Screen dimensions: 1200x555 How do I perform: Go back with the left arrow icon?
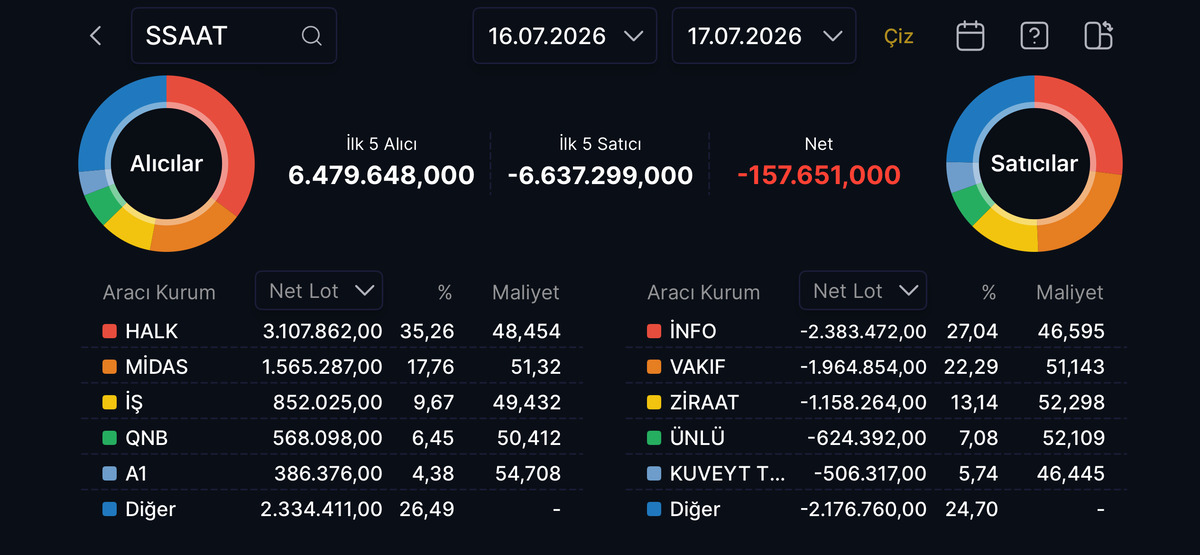[x=96, y=36]
